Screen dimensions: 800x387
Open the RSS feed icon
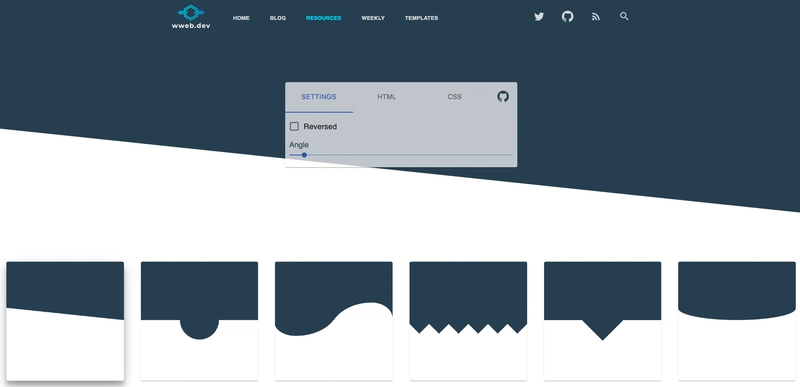pyautogui.click(x=596, y=17)
